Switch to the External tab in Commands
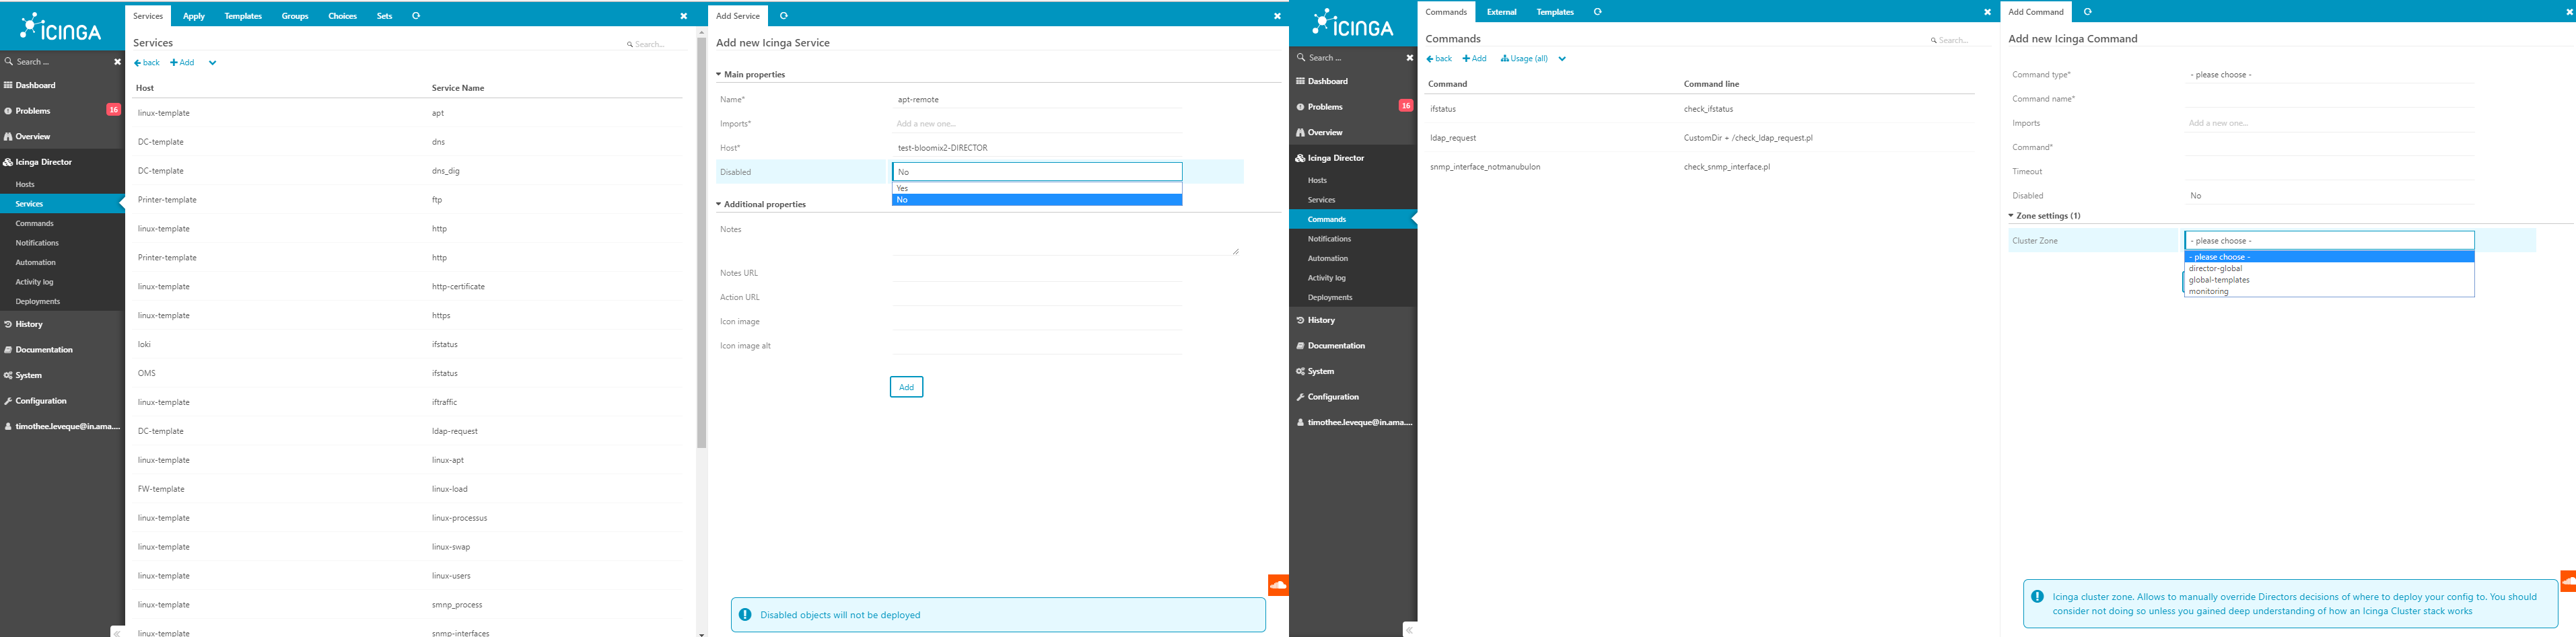2576x637 pixels. coord(1501,12)
